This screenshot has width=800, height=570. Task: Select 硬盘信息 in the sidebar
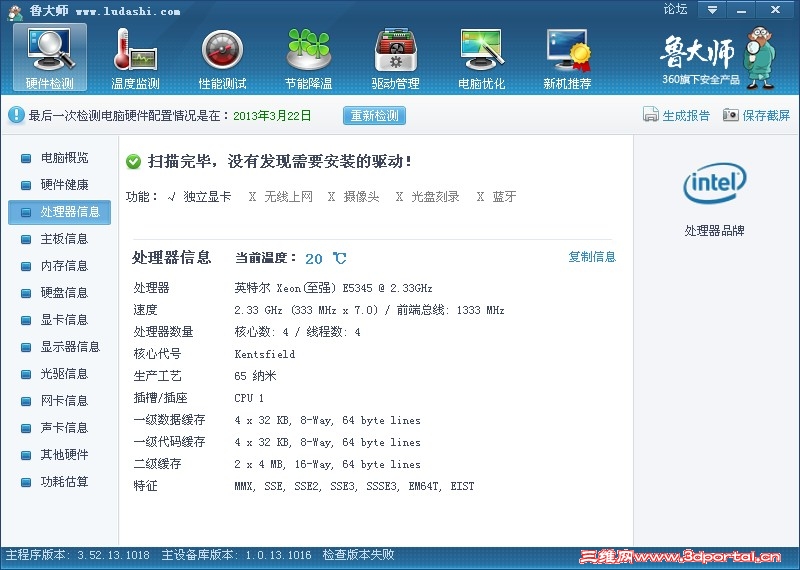click(x=59, y=293)
